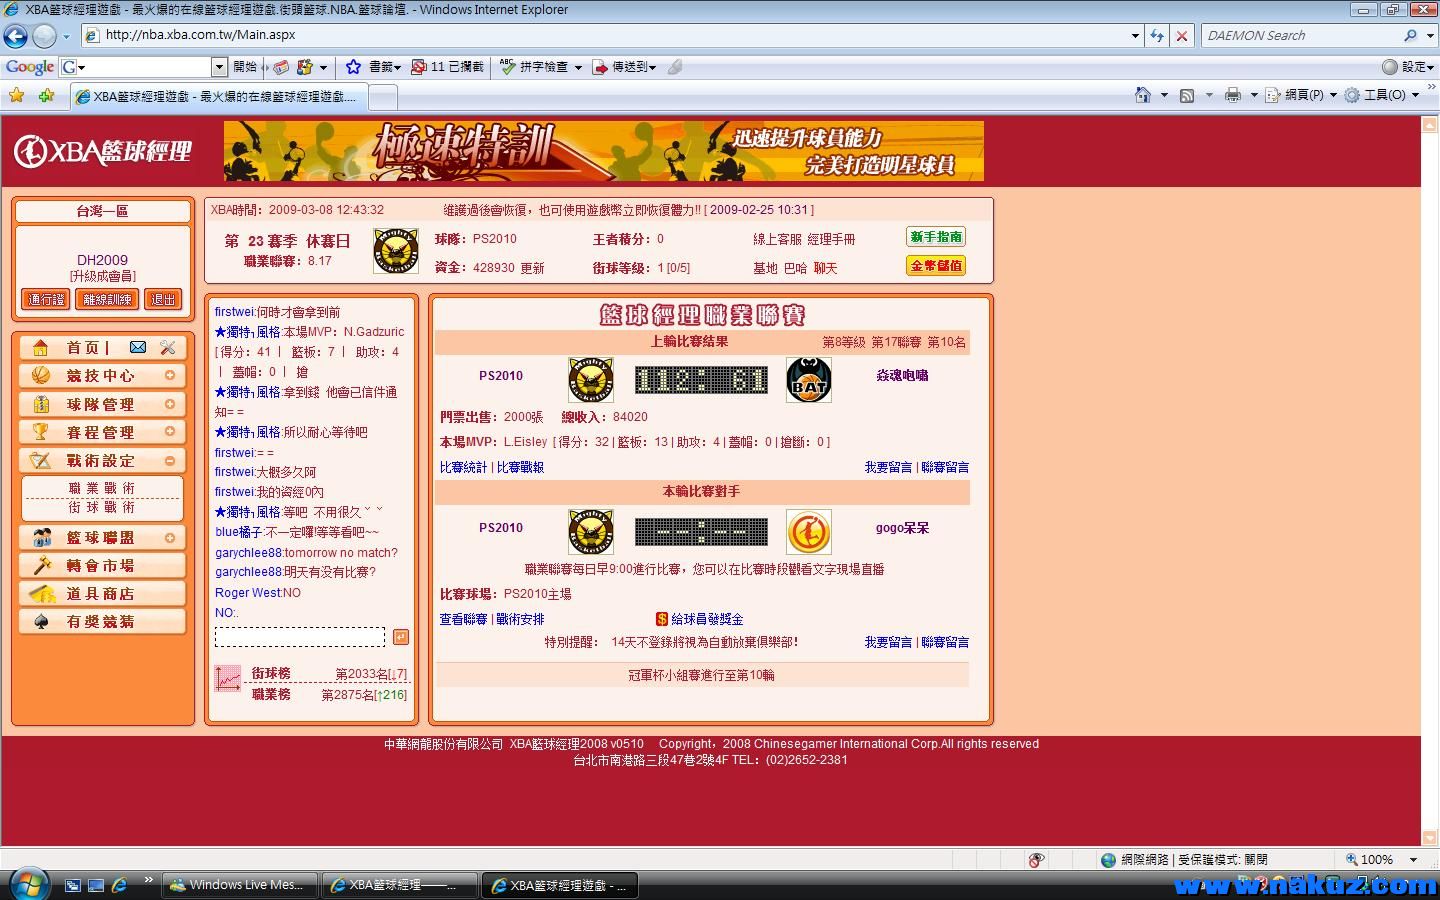Click the browser Home icon
The height and width of the screenshot is (900, 1440).
click(1143, 95)
